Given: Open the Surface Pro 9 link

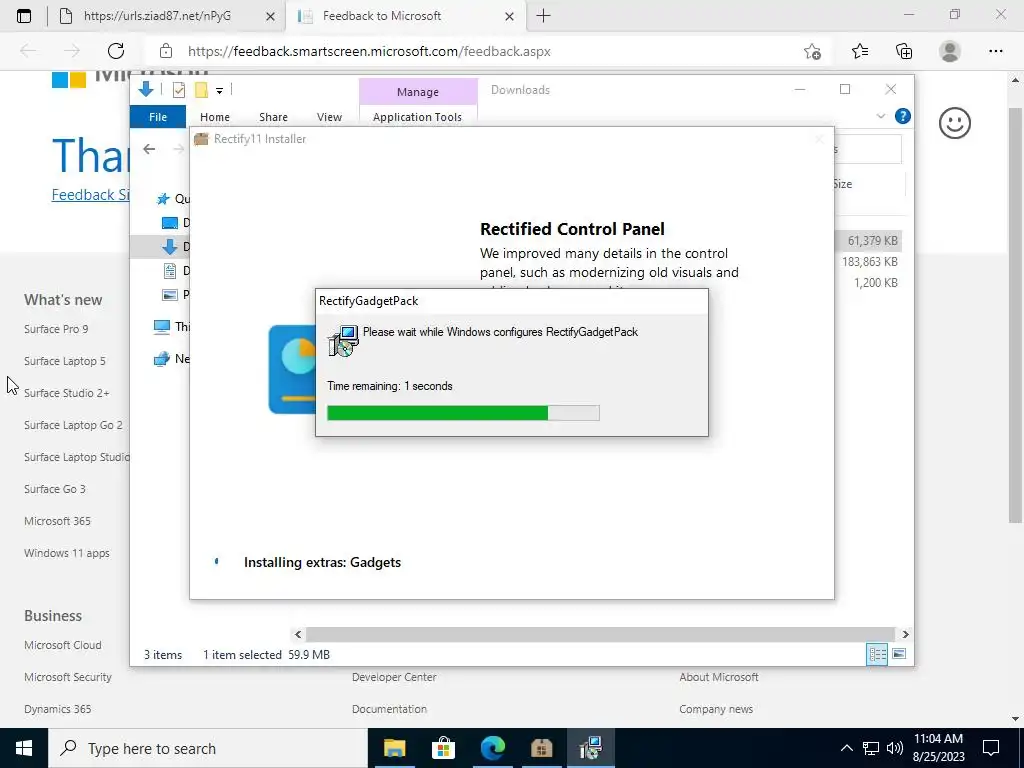Looking at the screenshot, I should pyautogui.click(x=56, y=329).
